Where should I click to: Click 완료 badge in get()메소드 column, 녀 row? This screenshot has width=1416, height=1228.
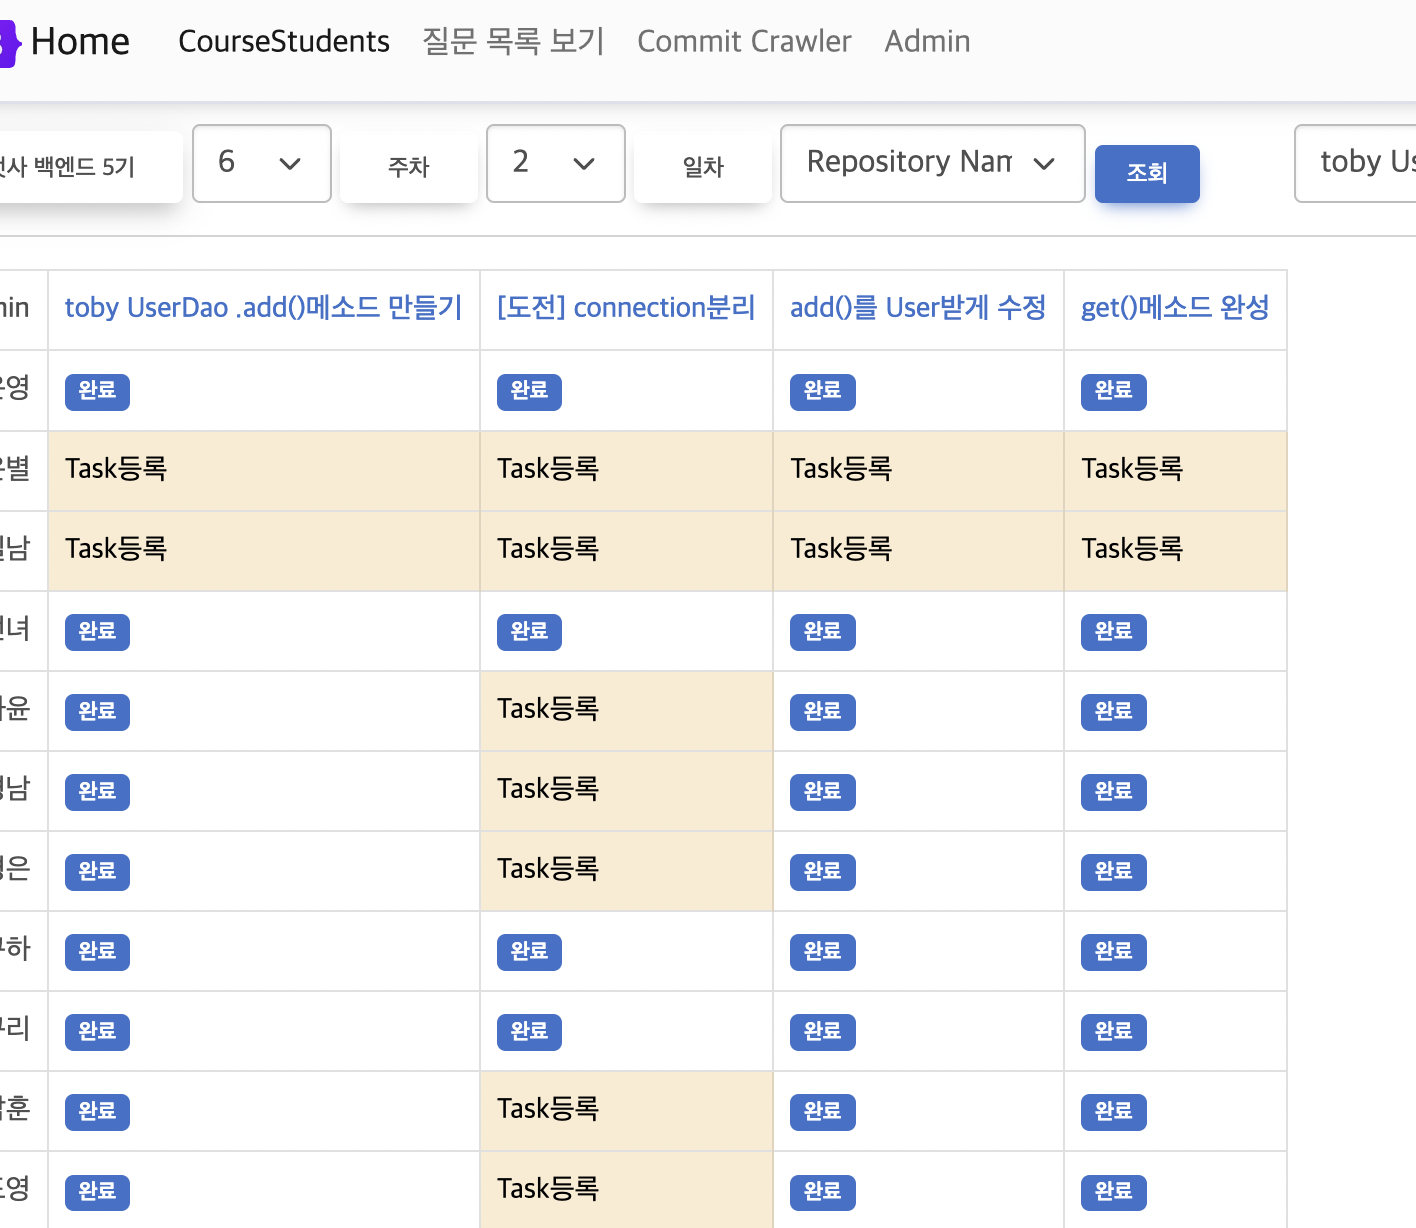1113,632
